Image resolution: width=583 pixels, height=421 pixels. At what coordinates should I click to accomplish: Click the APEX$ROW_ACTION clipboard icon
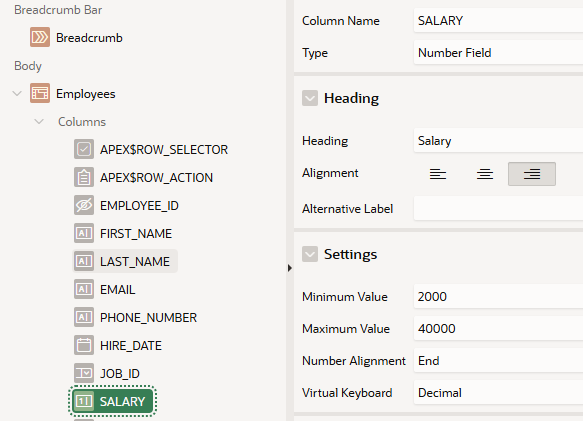pos(84,177)
